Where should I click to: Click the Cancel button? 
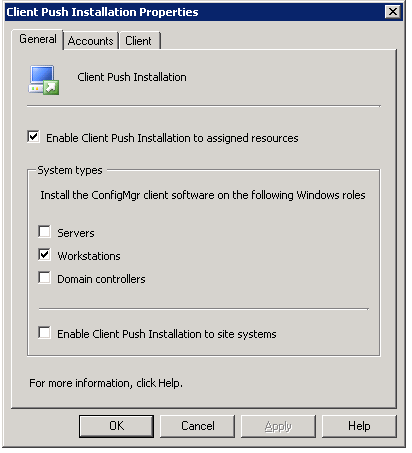pos(197,426)
